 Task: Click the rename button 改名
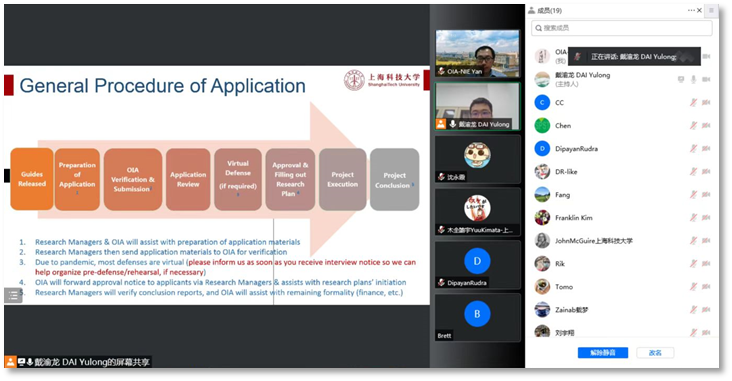pyautogui.click(x=655, y=353)
